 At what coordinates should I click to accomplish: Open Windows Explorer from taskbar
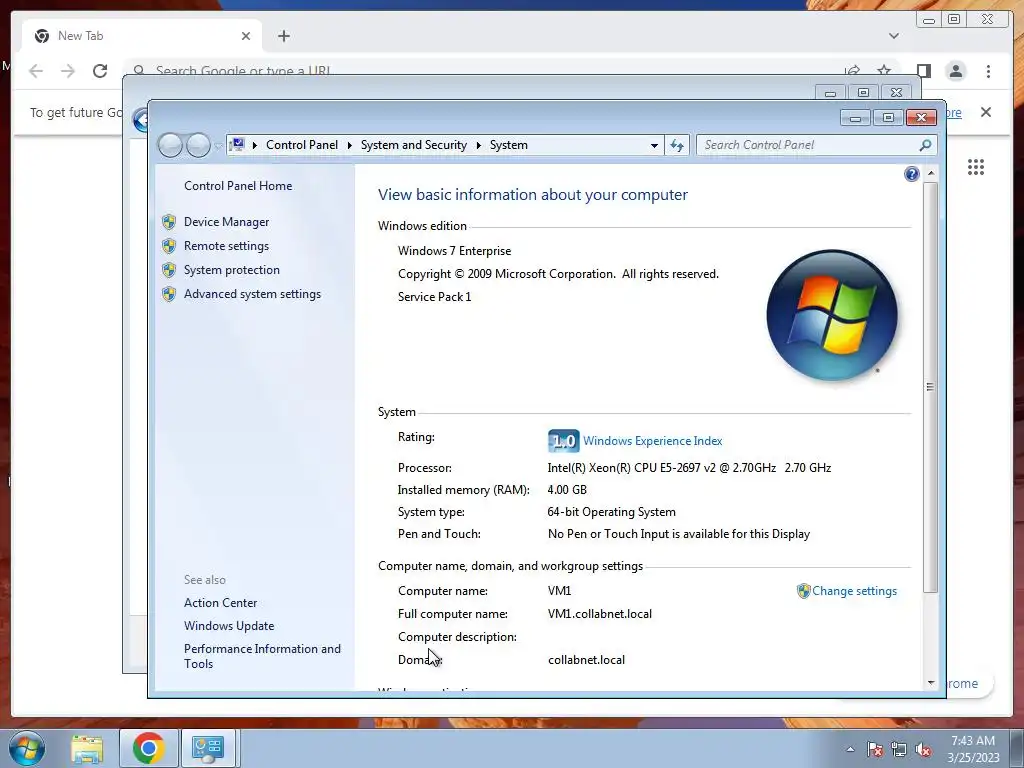click(87, 748)
